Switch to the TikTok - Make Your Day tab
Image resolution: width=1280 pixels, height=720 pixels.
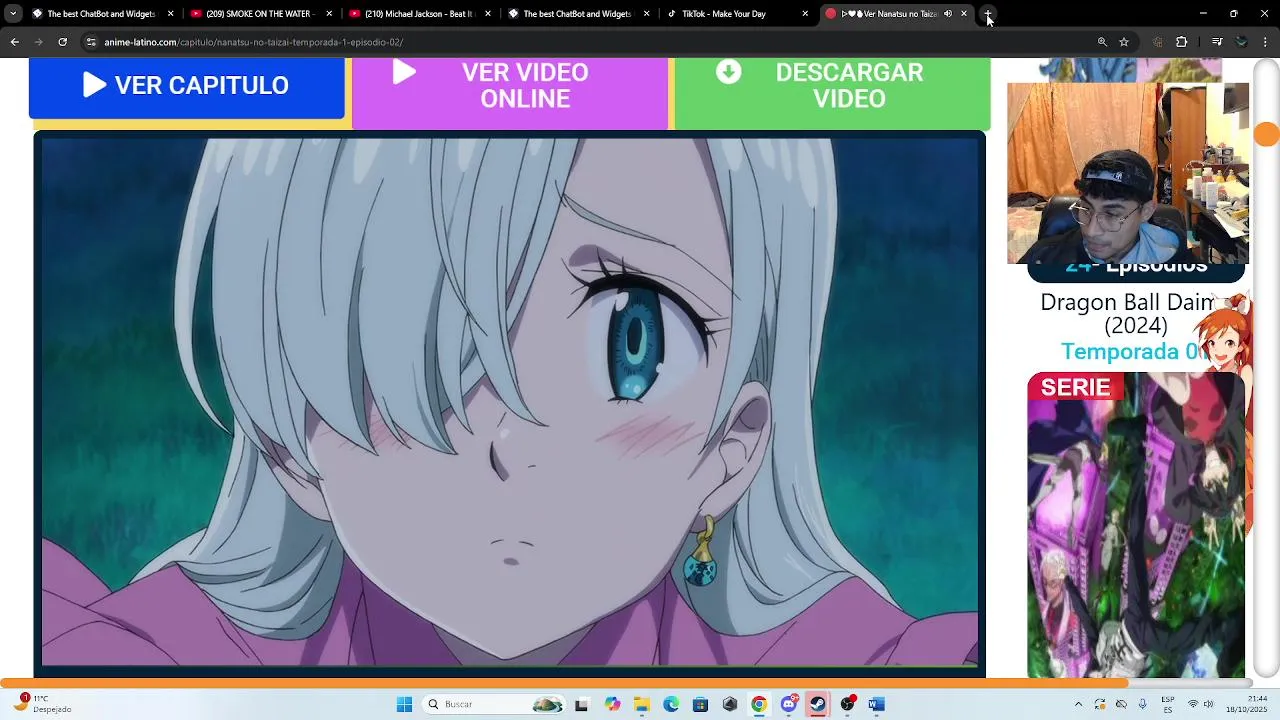point(738,14)
